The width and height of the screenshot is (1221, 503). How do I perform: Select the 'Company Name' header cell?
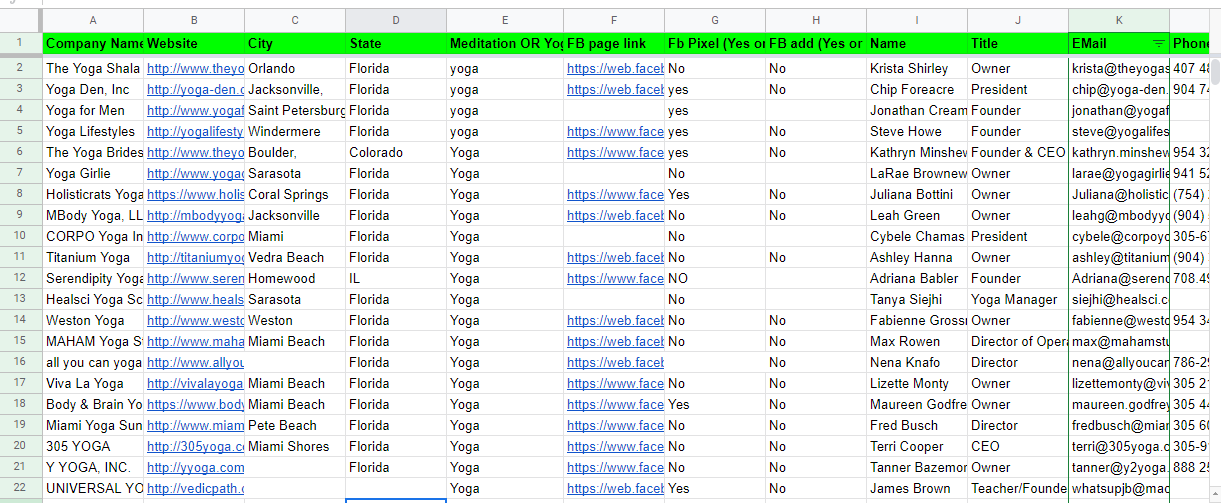coord(94,44)
